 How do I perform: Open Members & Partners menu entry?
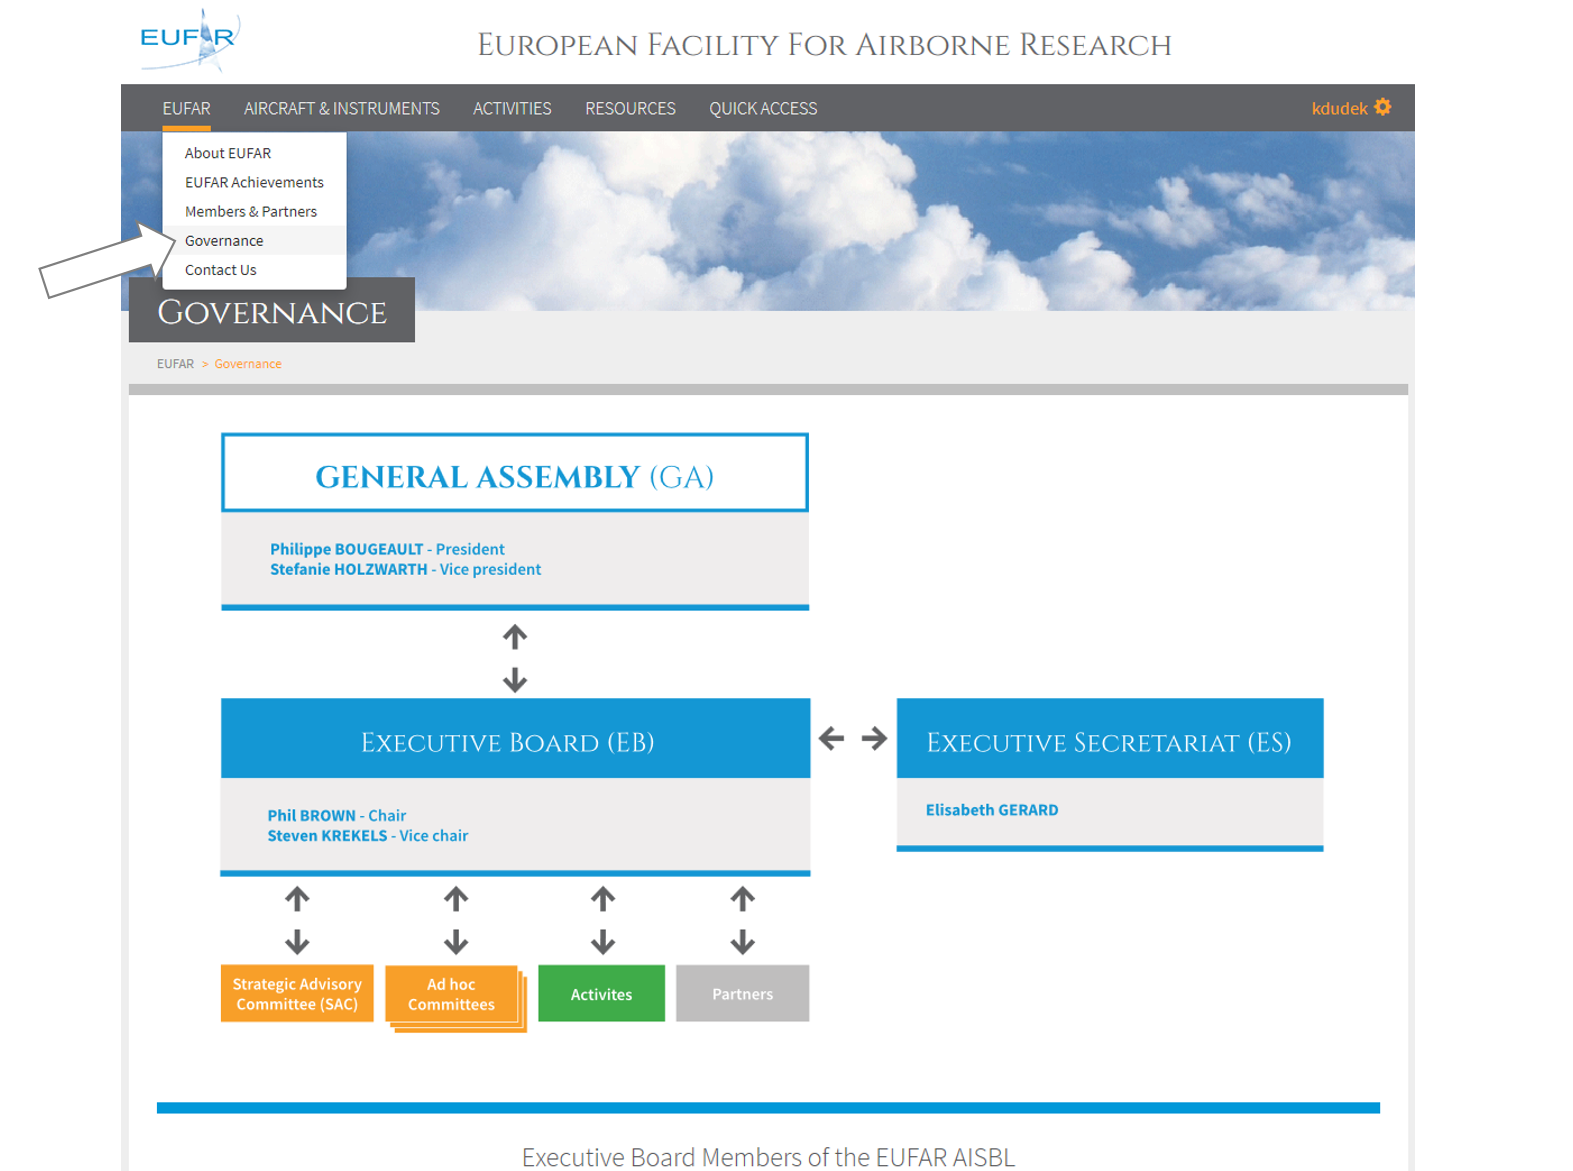point(251,211)
